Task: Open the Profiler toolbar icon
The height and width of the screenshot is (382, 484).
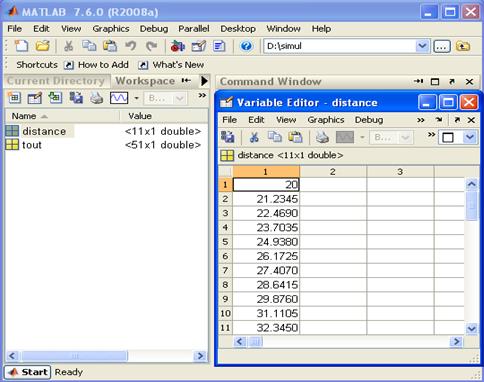Action: tap(219, 46)
